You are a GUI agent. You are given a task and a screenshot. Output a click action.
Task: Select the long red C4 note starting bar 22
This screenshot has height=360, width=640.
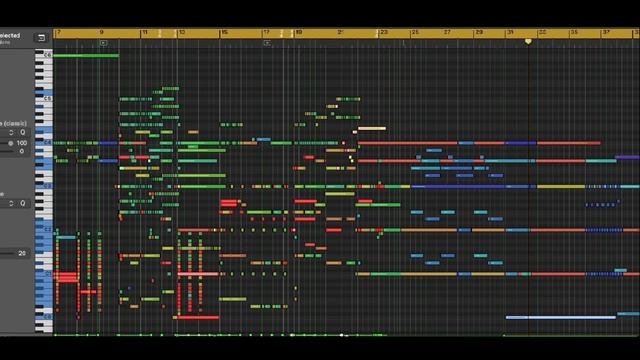coord(408,143)
